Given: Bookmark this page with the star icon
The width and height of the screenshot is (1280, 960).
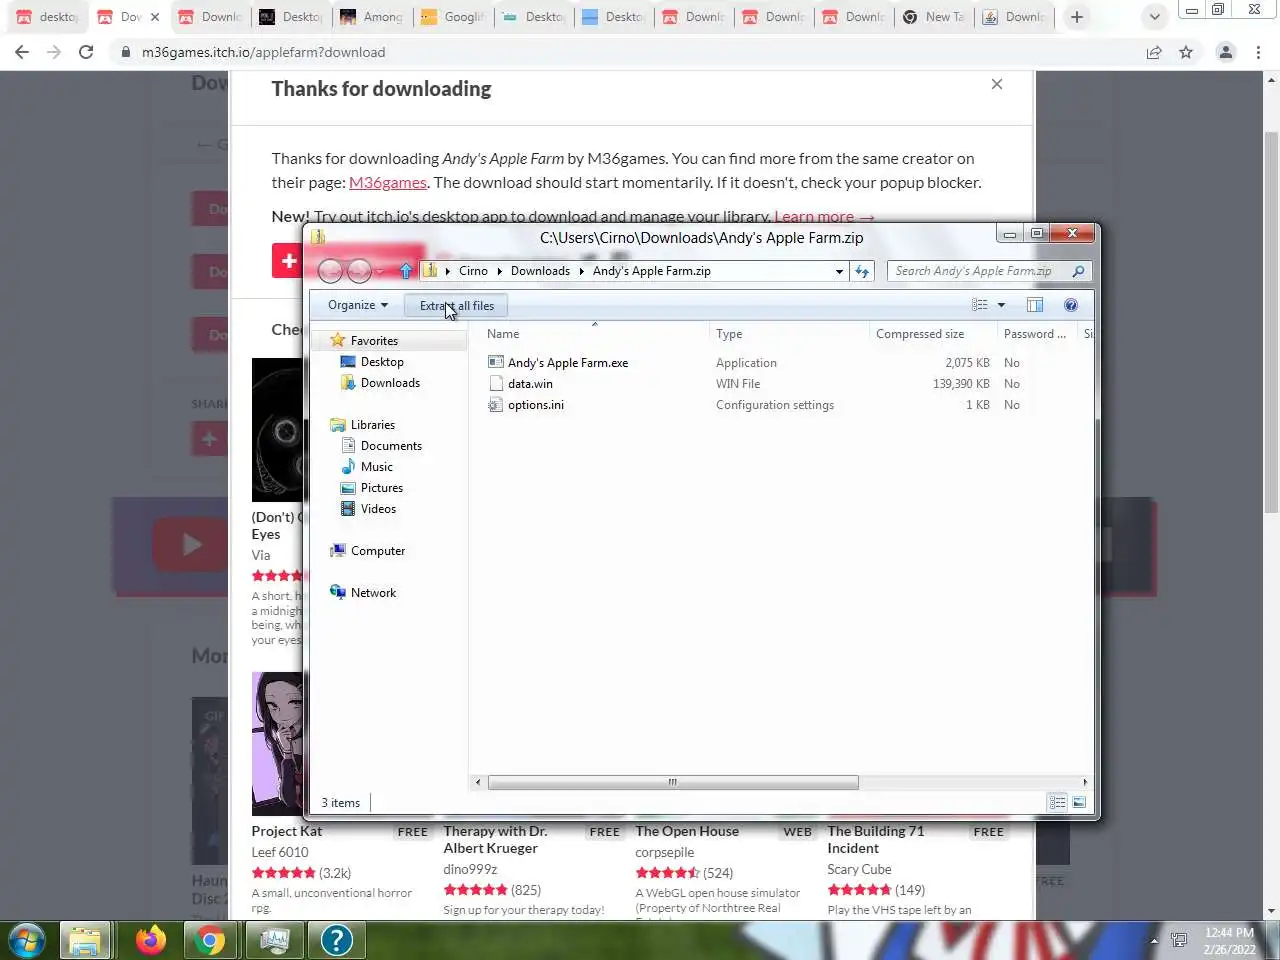Looking at the screenshot, I should tap(1186, 52).
